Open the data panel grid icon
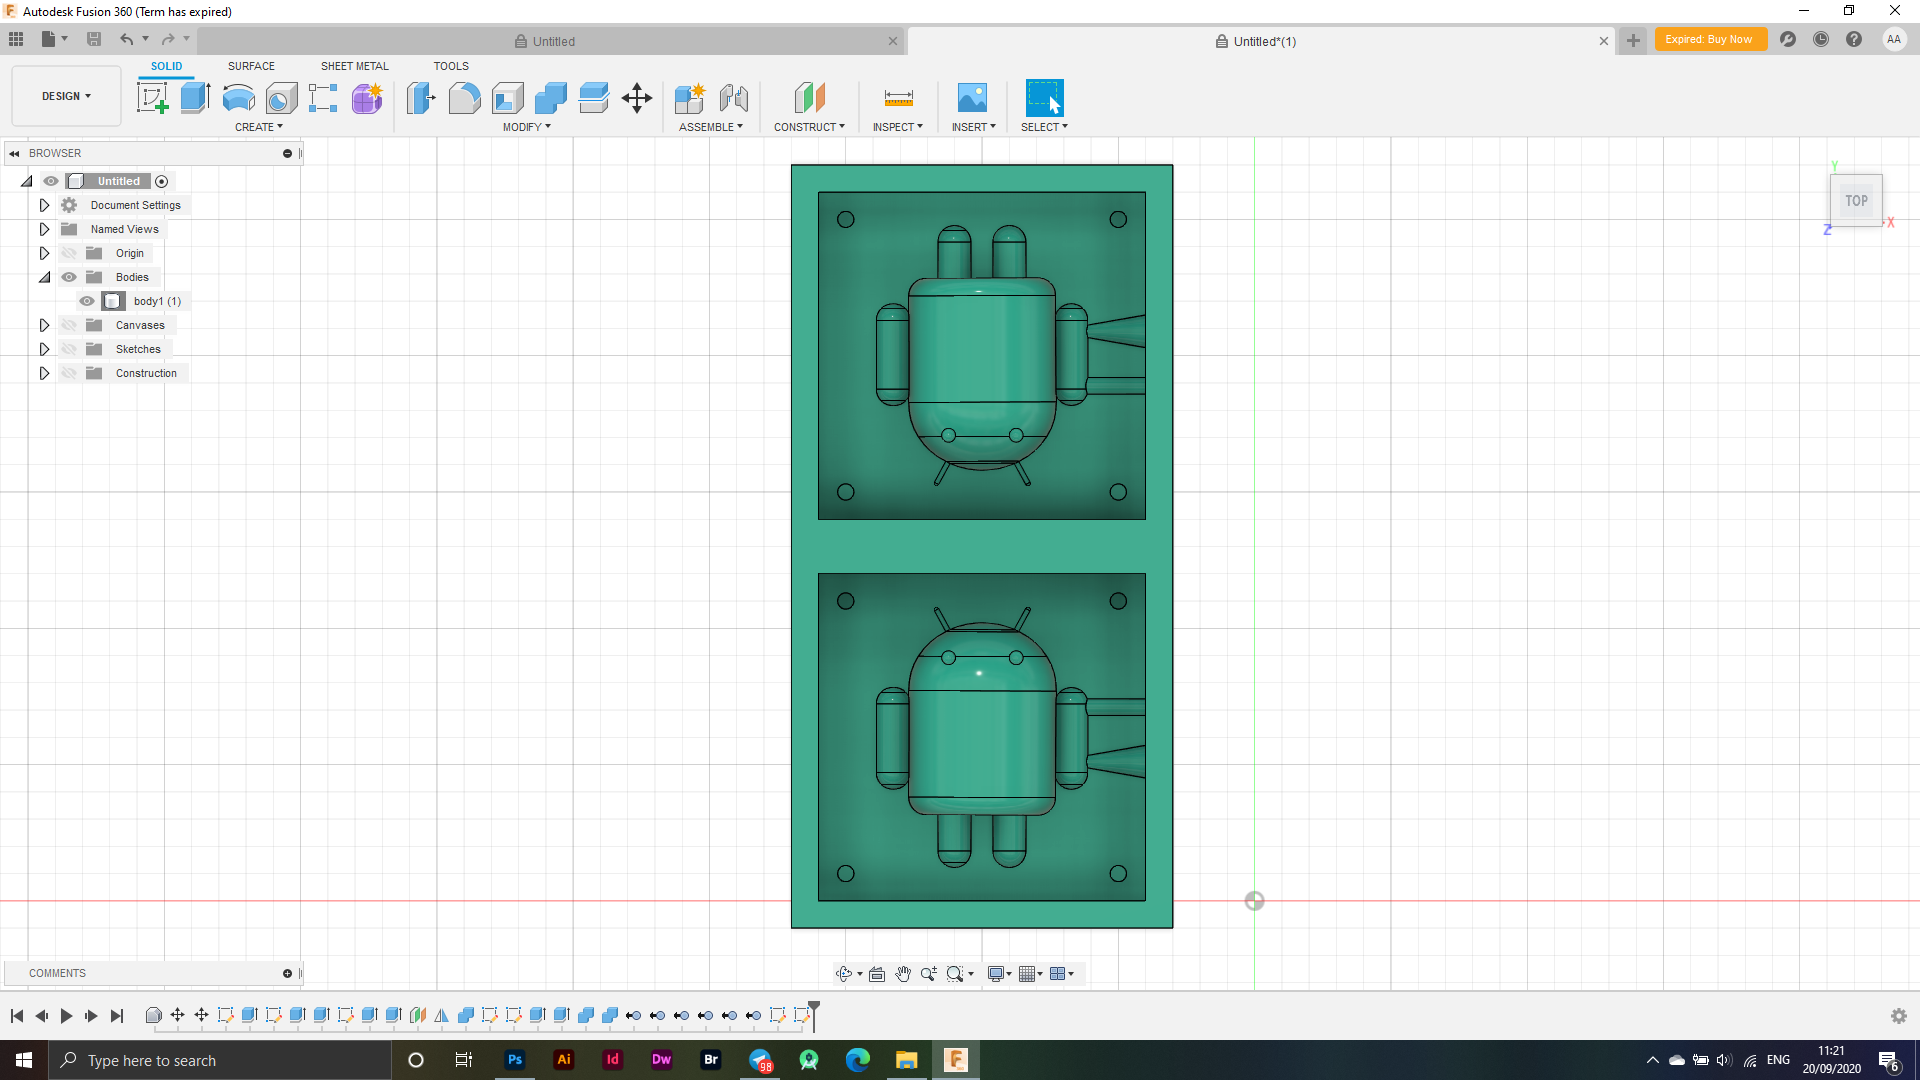The image size is (1920, 1080). [x=16, y=39]
